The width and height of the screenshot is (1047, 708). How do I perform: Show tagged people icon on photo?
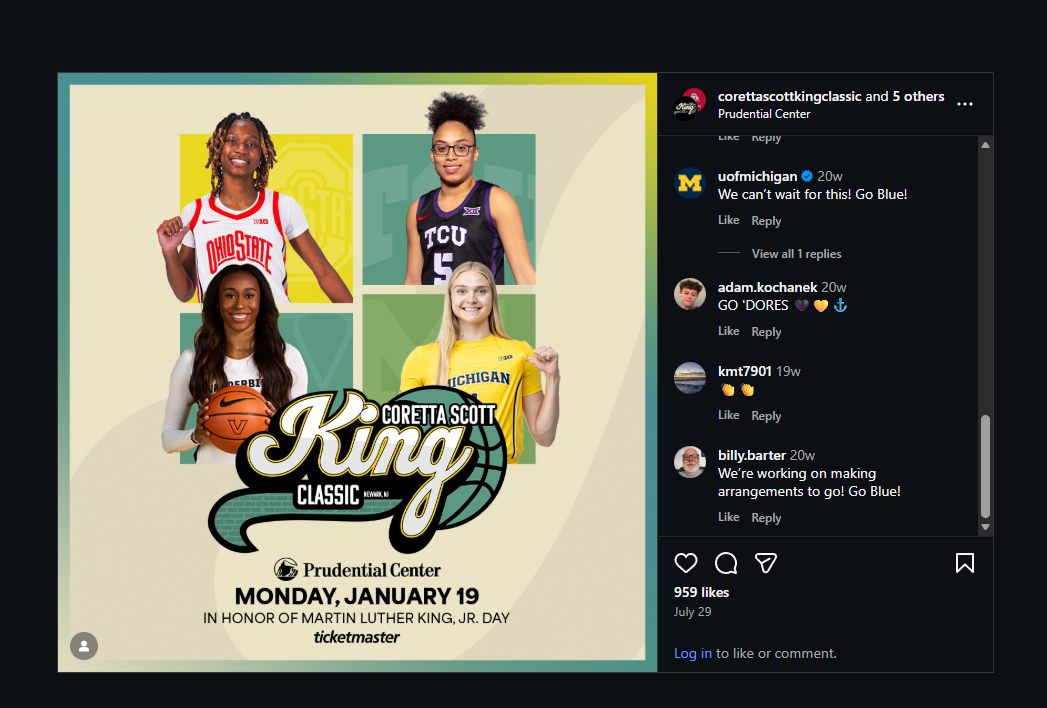click(x=84, y=646)
